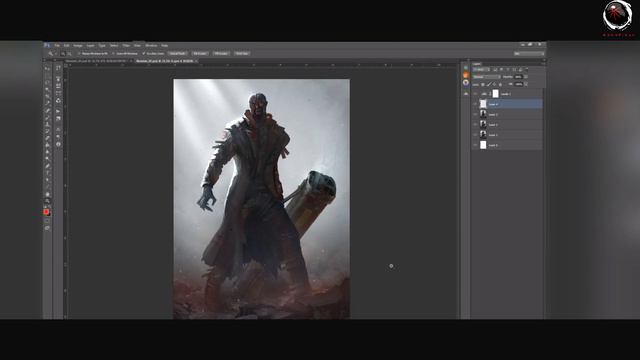Open the File menu
The width and height of the screenshot is (640, 360).
57,45
